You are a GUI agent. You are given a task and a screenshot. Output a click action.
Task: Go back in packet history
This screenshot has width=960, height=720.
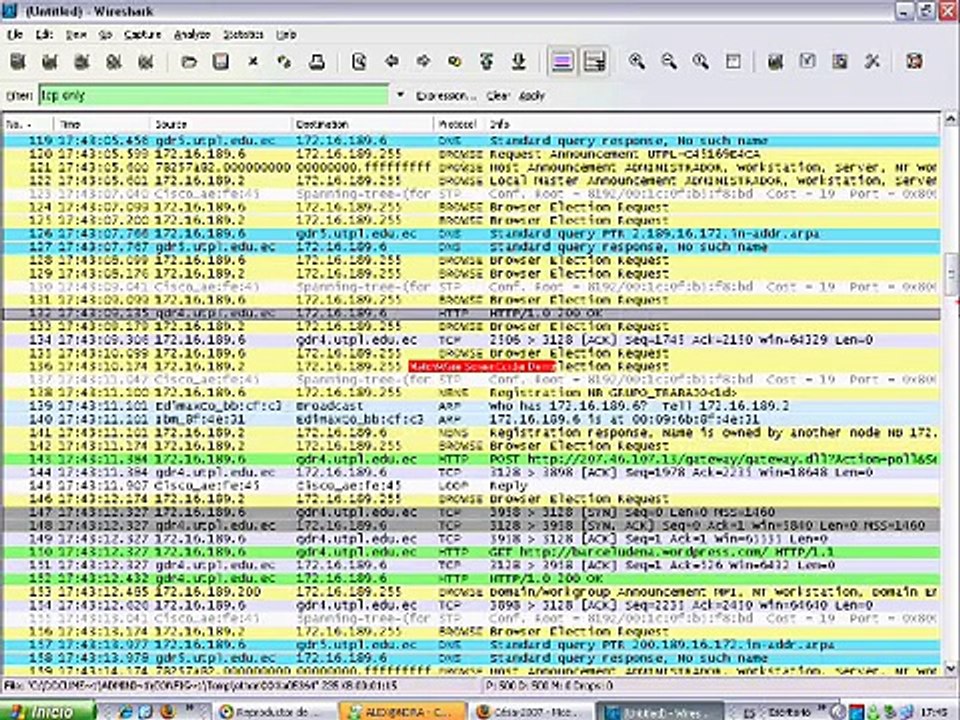tap(392, 61)
